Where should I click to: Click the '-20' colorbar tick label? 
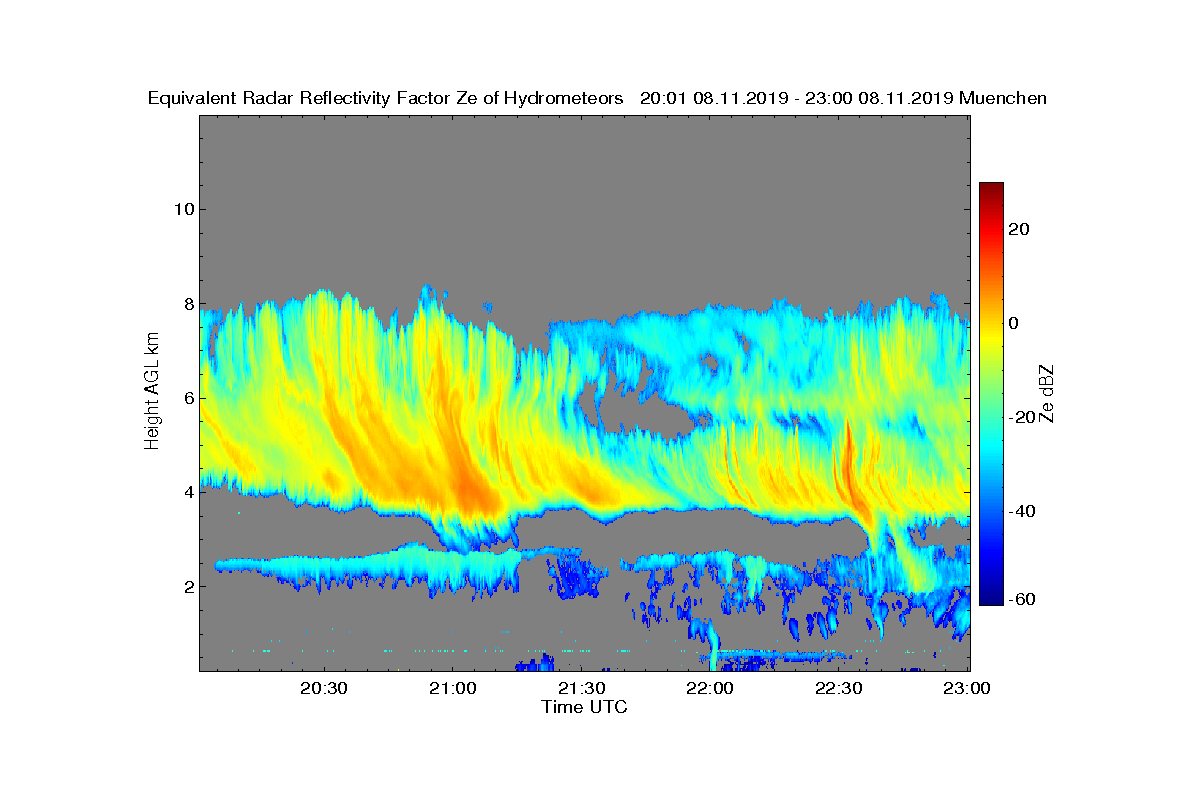(1022, 417)
